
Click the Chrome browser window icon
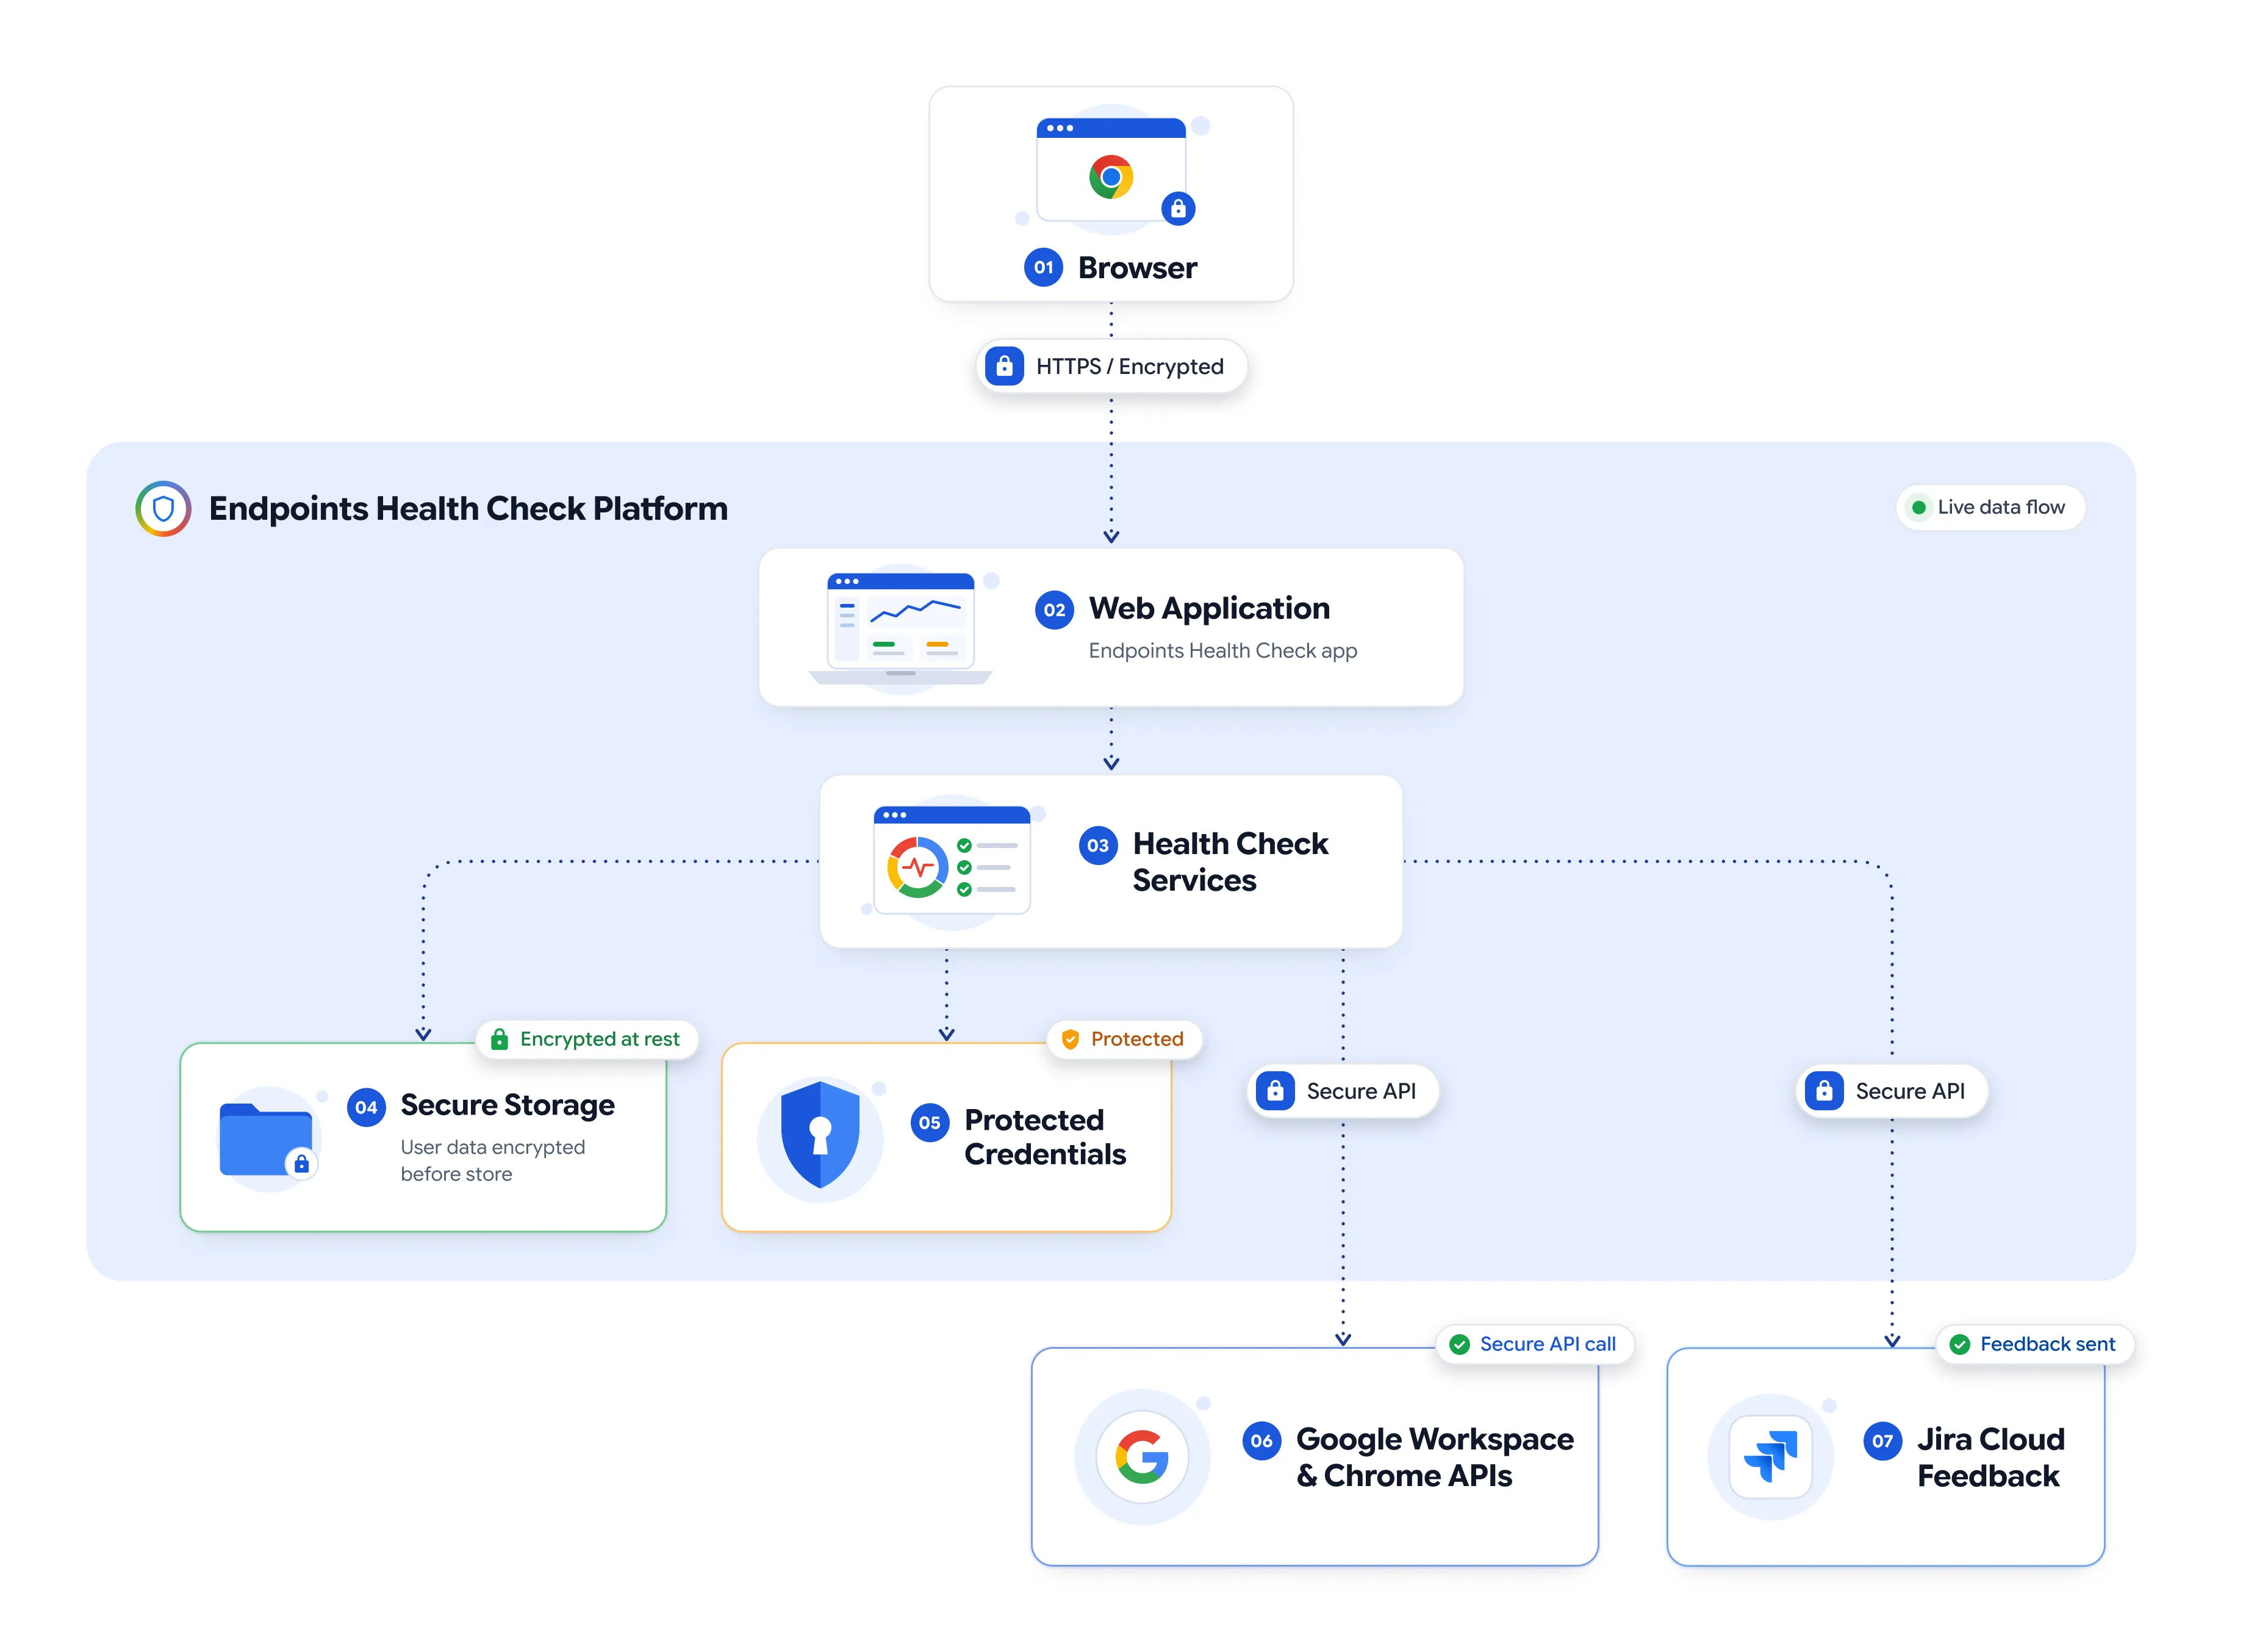coord(1111,170)
